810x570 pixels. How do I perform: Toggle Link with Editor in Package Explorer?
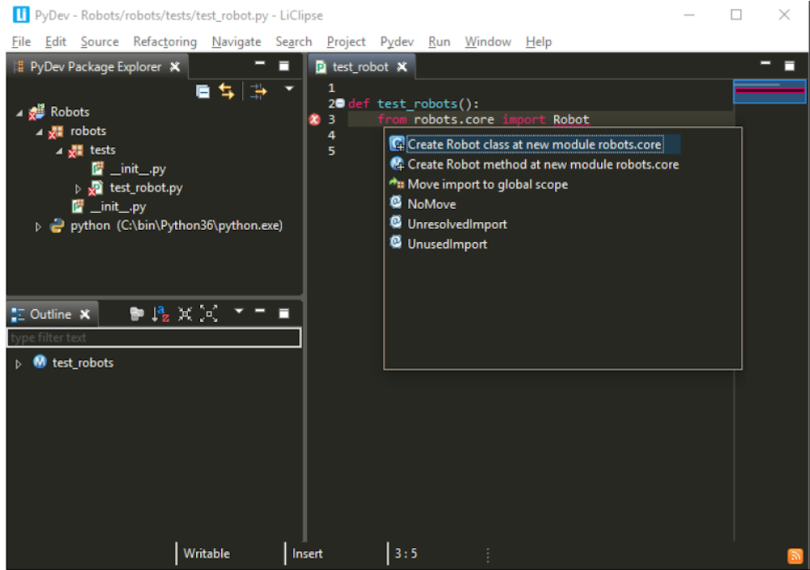click(x=227, y=91)
